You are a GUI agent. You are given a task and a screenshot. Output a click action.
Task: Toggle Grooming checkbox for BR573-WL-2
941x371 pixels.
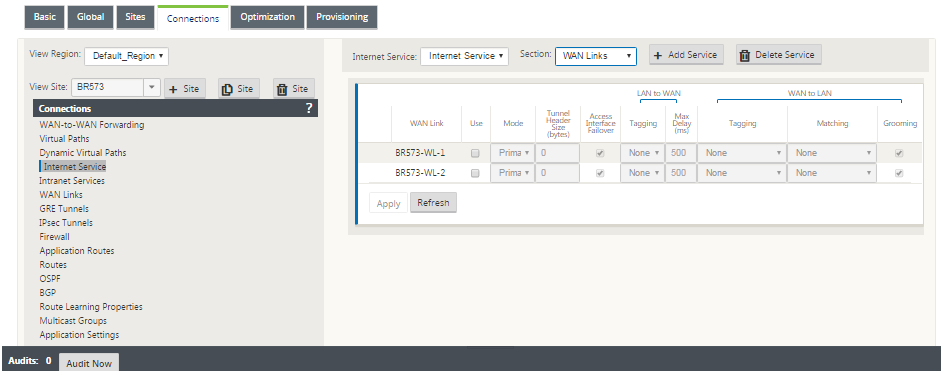[x=899, y=173]
